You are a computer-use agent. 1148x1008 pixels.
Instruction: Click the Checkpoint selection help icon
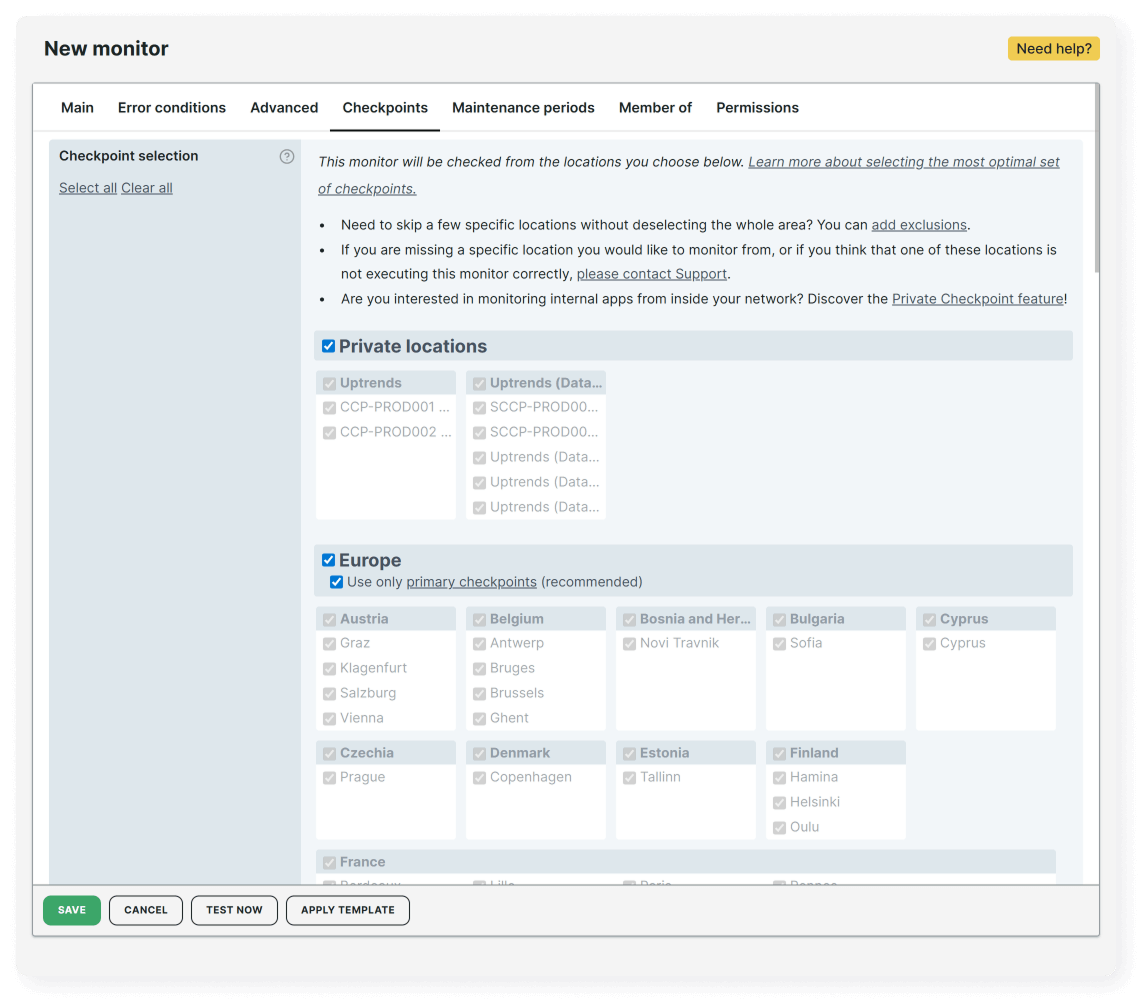pyautogui.click(x=287, y=156)
